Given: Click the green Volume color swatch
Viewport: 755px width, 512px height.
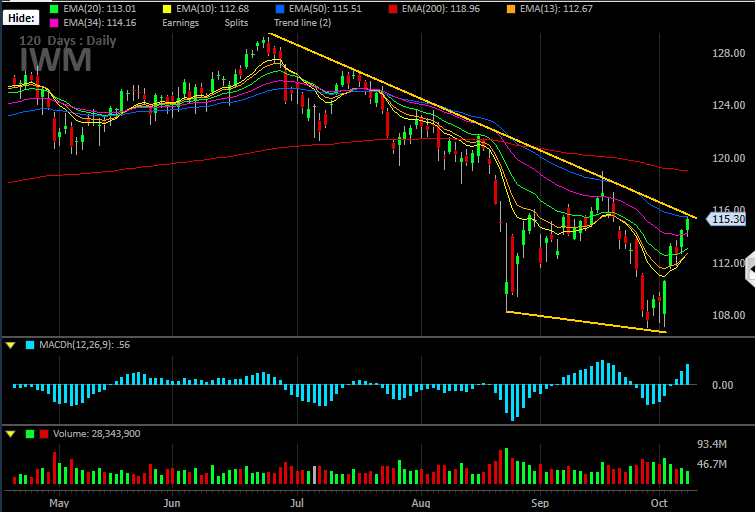Looking at the screenshot, I should click(30, 434).
